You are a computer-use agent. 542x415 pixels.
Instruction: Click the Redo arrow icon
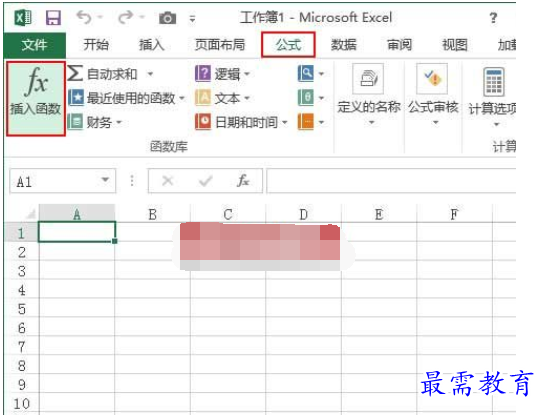point(125,17)
